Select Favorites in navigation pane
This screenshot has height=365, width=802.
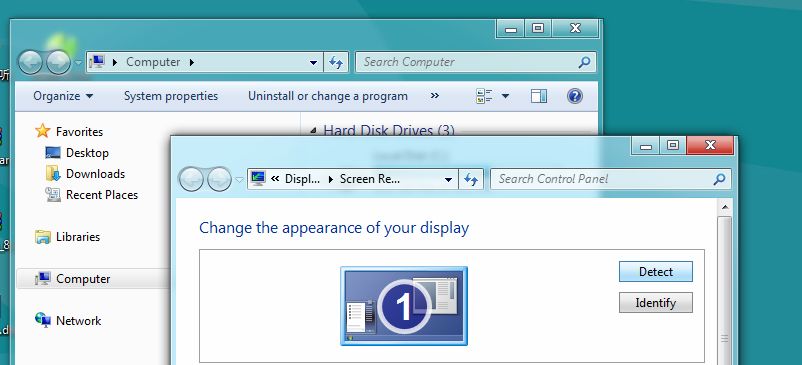pyautogui.click(x=79, y=132)
